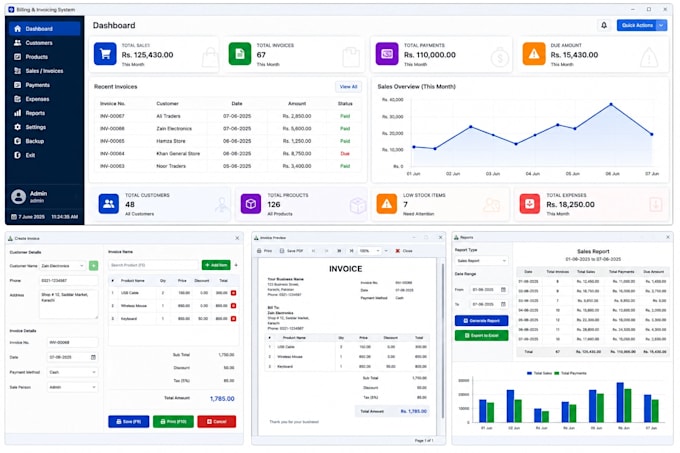Click the Save (F9) button

pyautogui.click(x=128, y=421)
